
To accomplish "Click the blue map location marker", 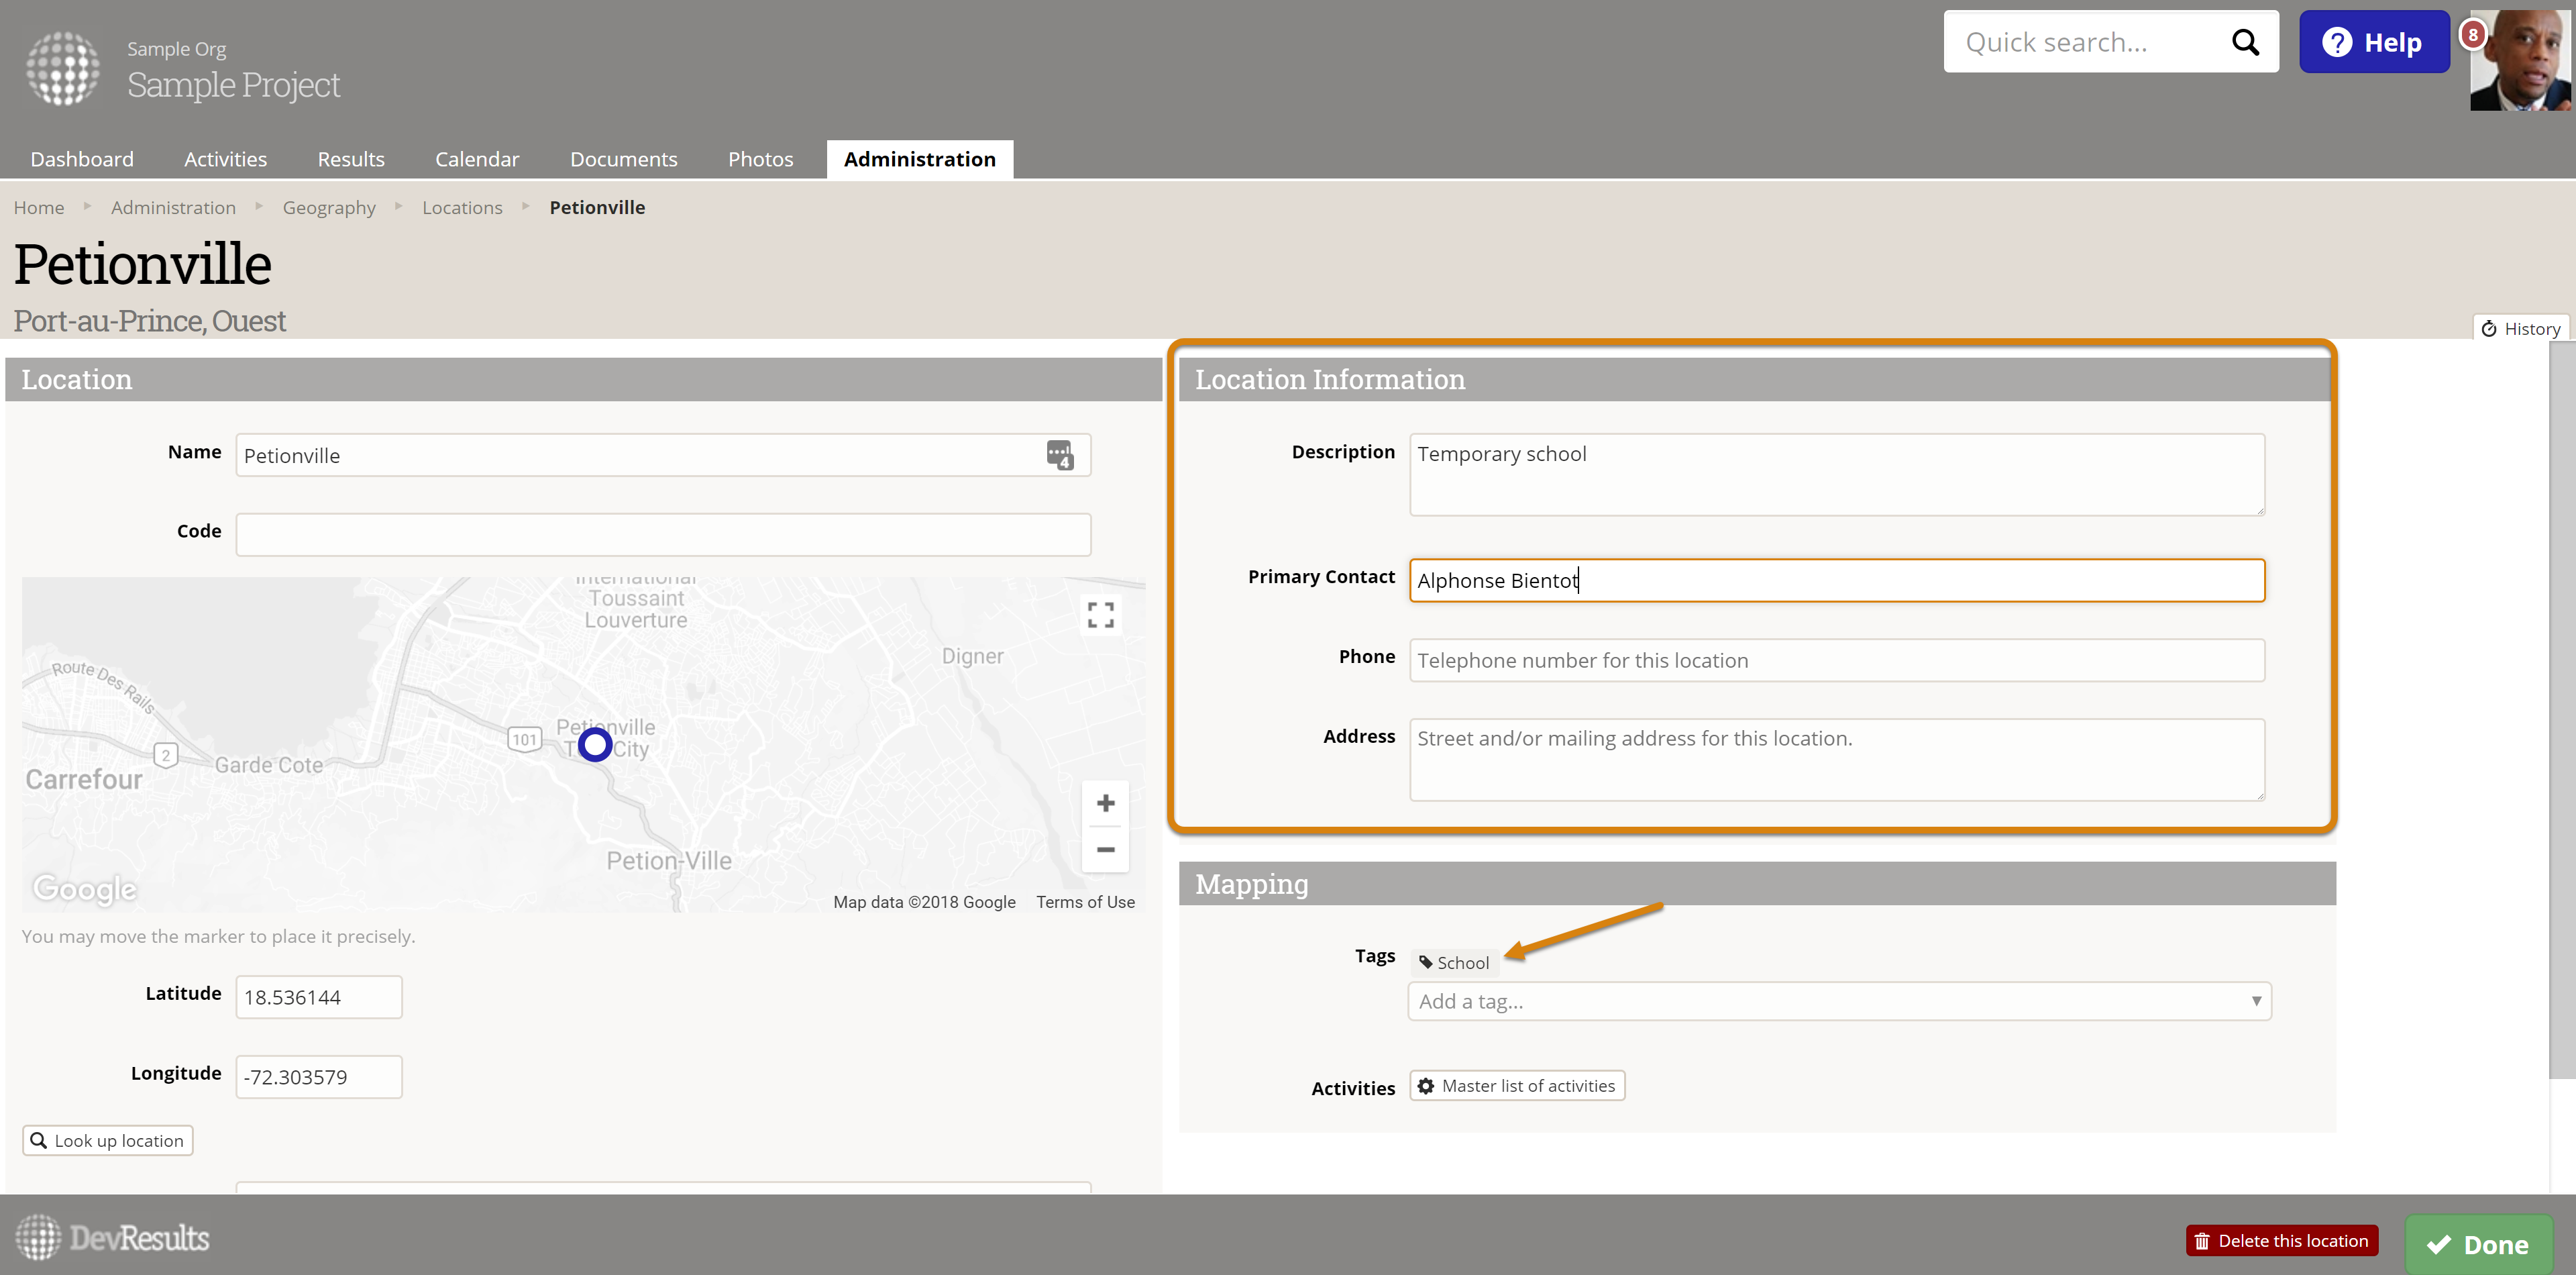I will click(x=595, y=744).
